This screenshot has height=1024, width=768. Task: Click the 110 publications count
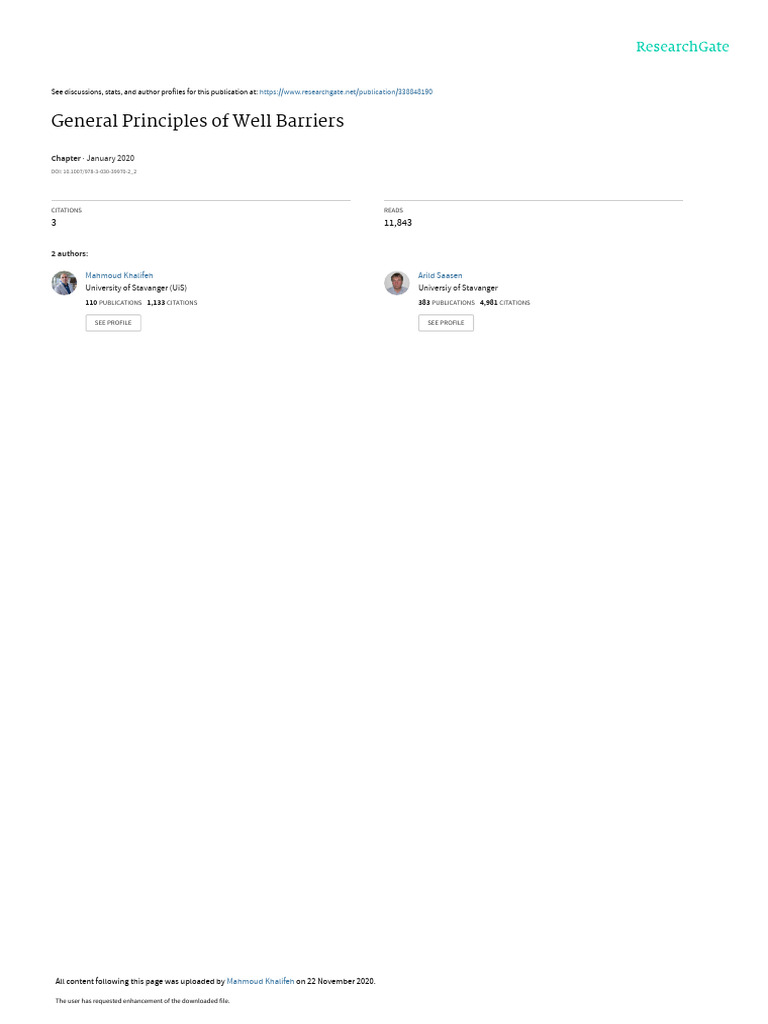tap(113, 303)
